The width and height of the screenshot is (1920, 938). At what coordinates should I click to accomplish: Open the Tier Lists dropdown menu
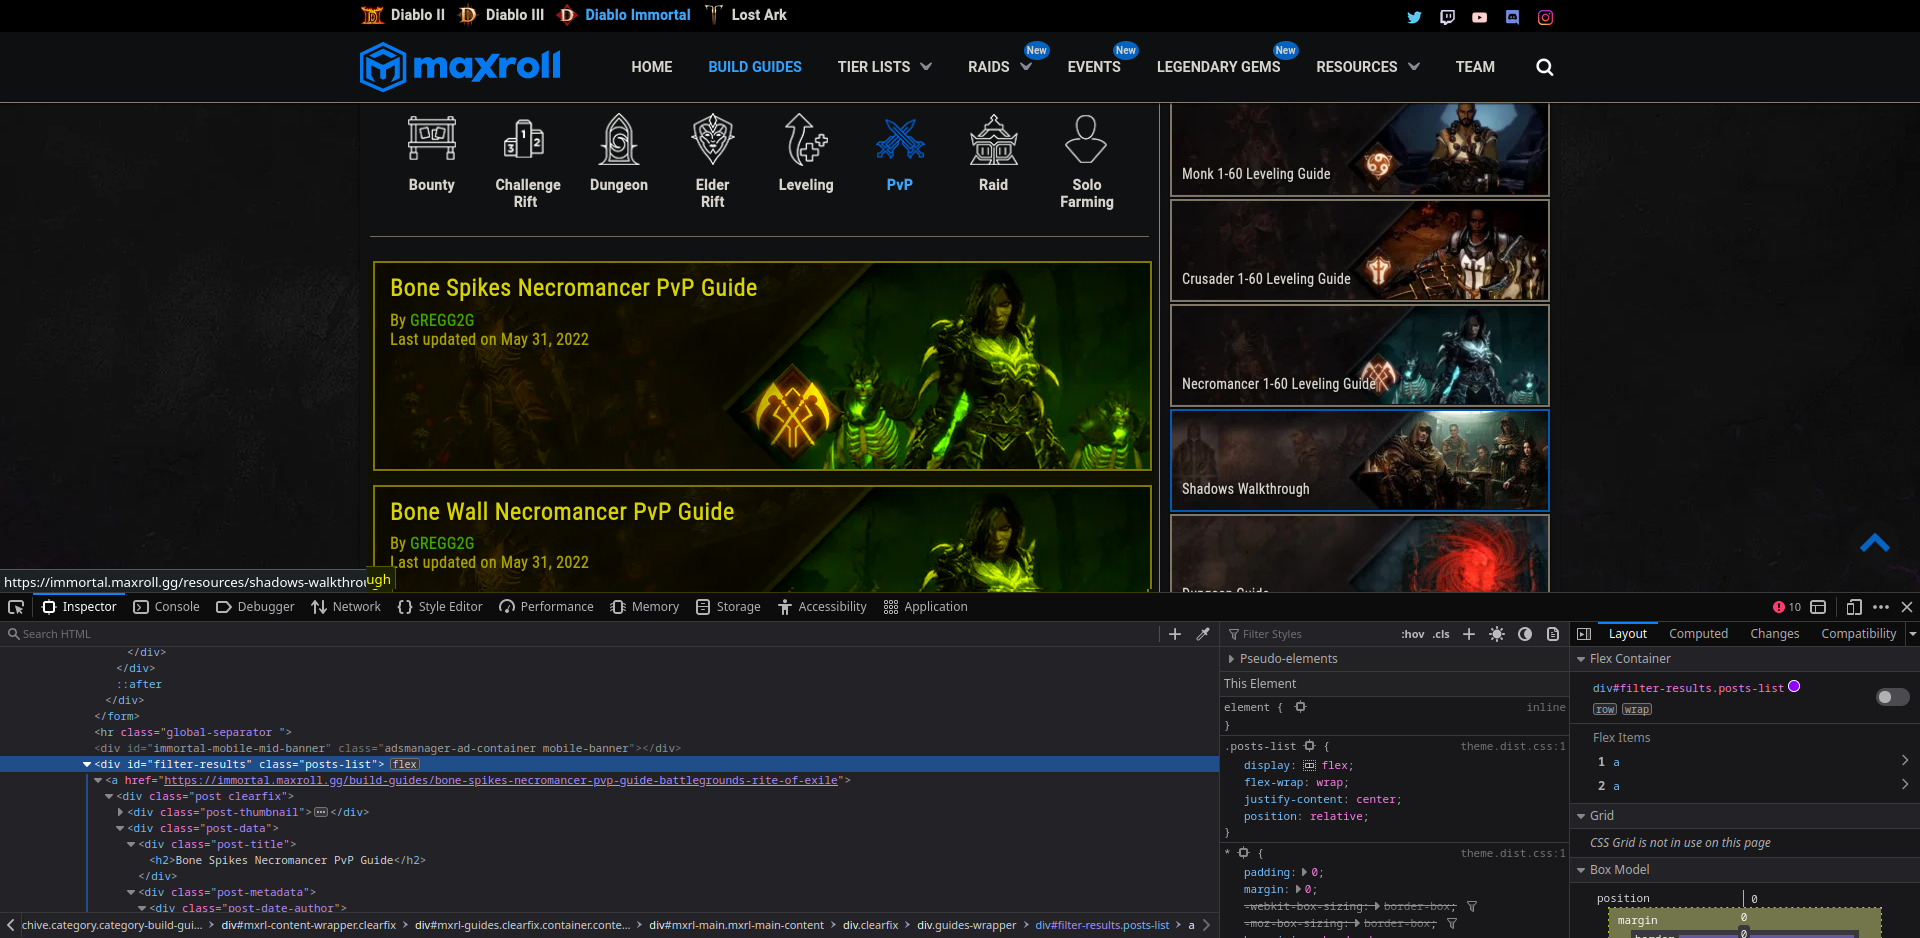click(x=884, y=67)
